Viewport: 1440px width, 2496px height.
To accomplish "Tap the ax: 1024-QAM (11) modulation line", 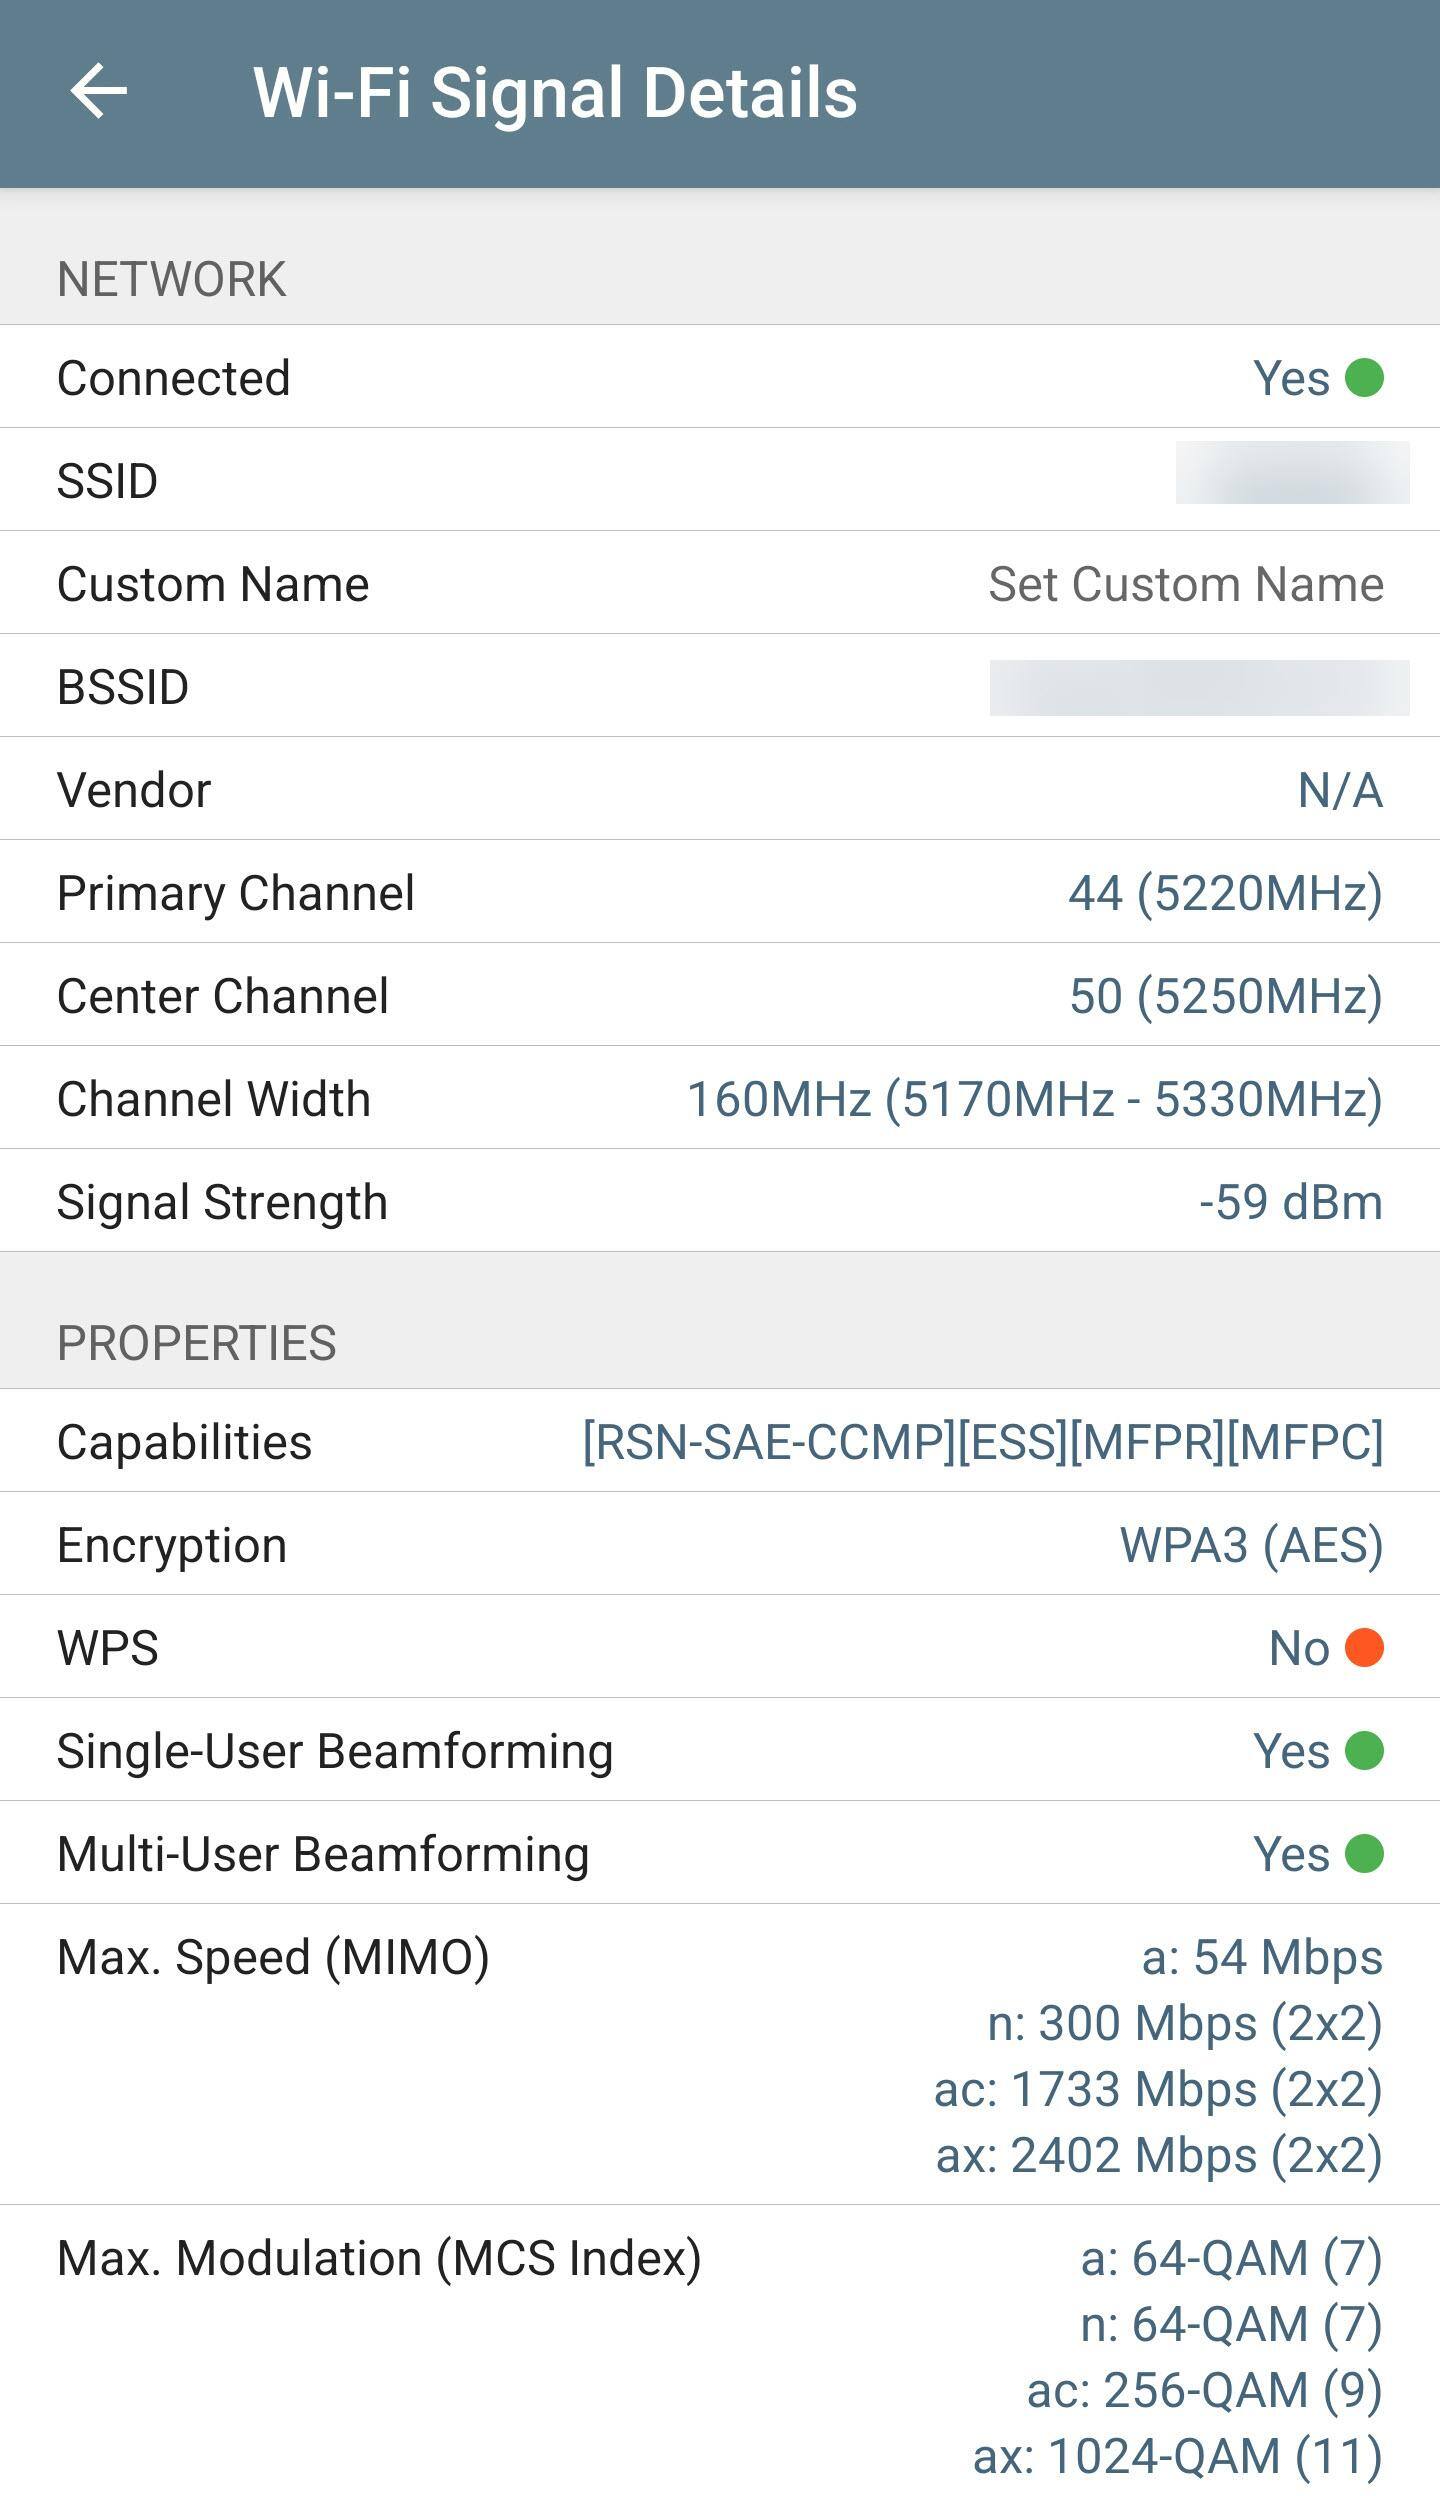I will (1177, 2456).
